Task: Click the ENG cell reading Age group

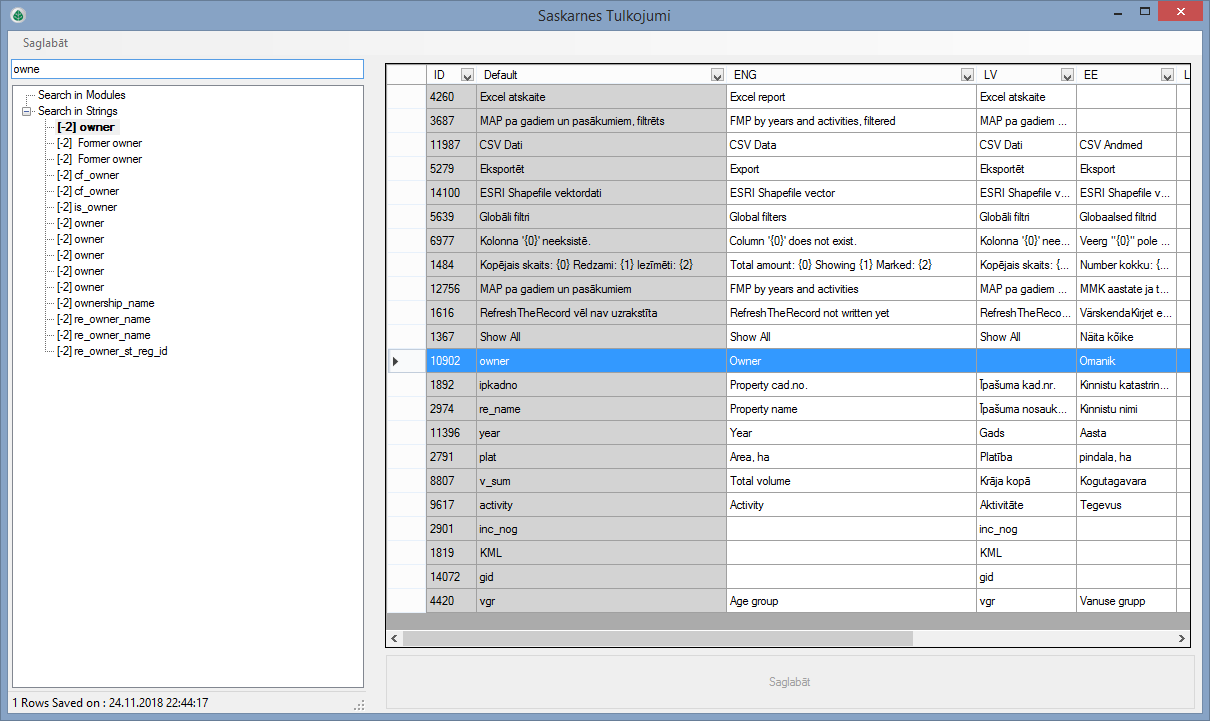Action: pos(850,601)
